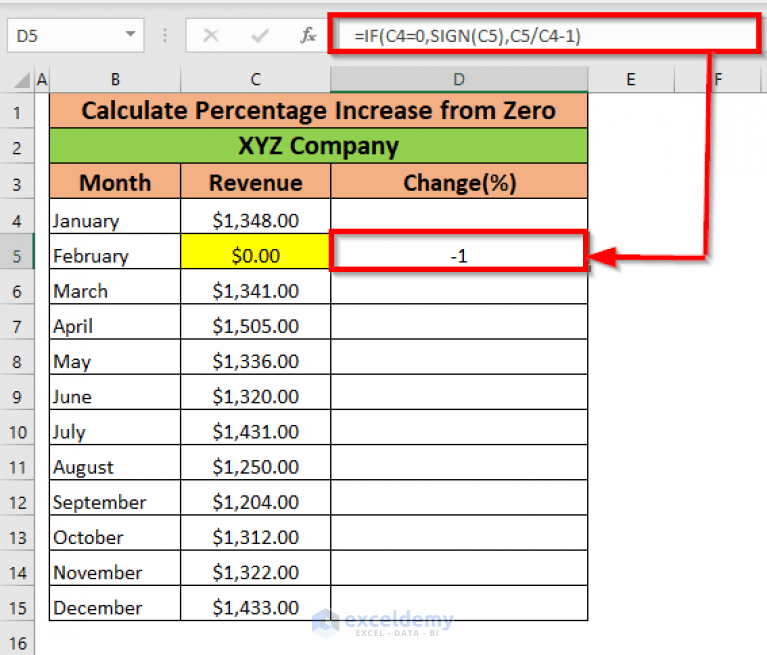767x655 pixels.
Task: Select column E header
Action: pos(631,79)
